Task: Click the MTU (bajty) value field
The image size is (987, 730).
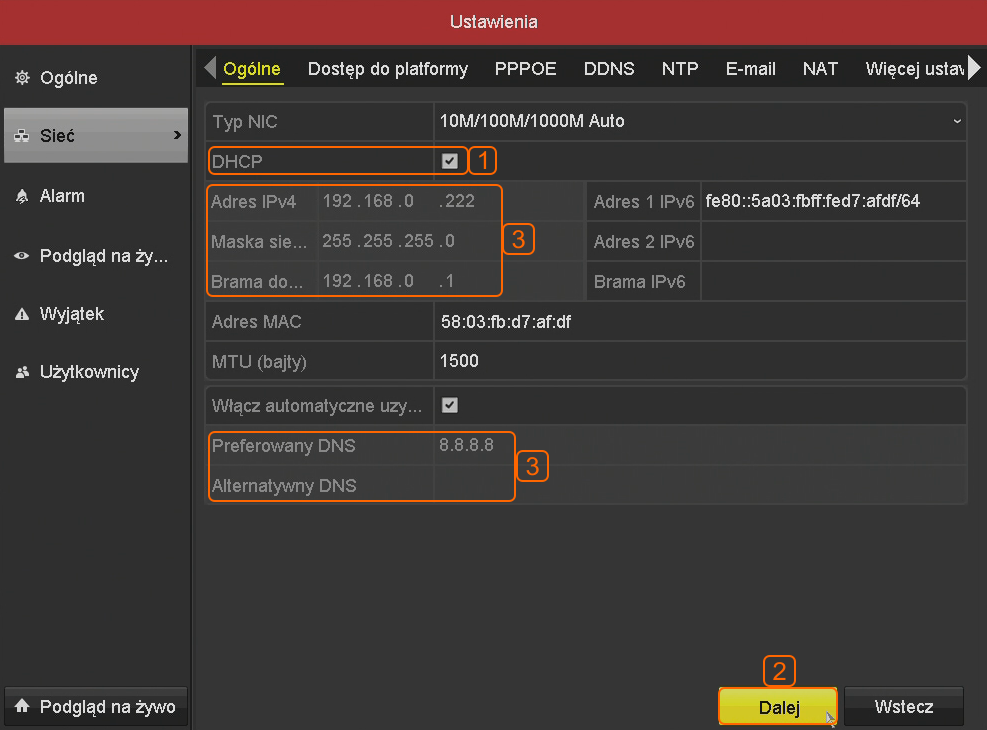Action: point(700,361)
